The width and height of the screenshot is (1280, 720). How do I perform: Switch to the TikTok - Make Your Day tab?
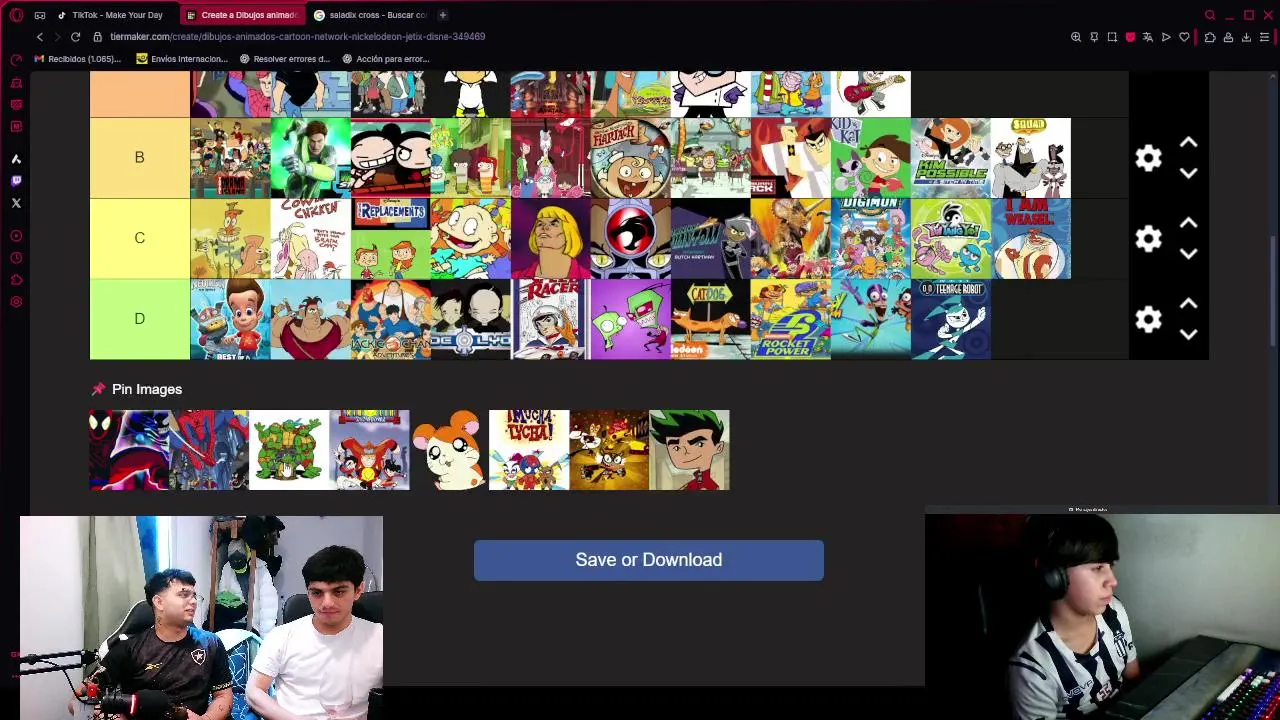coord(110,15)
